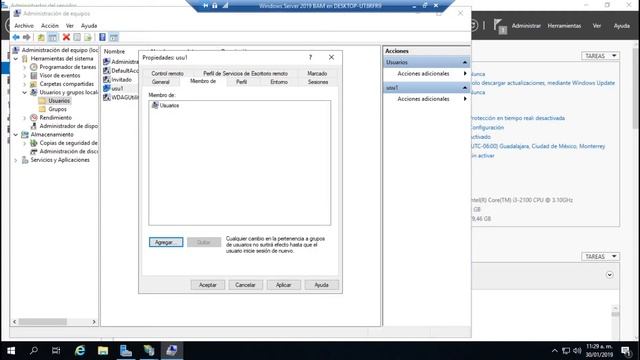This screenshot has width=640, height=360.
Task: Click the Up one level folder icon
Action: point(41,38)
